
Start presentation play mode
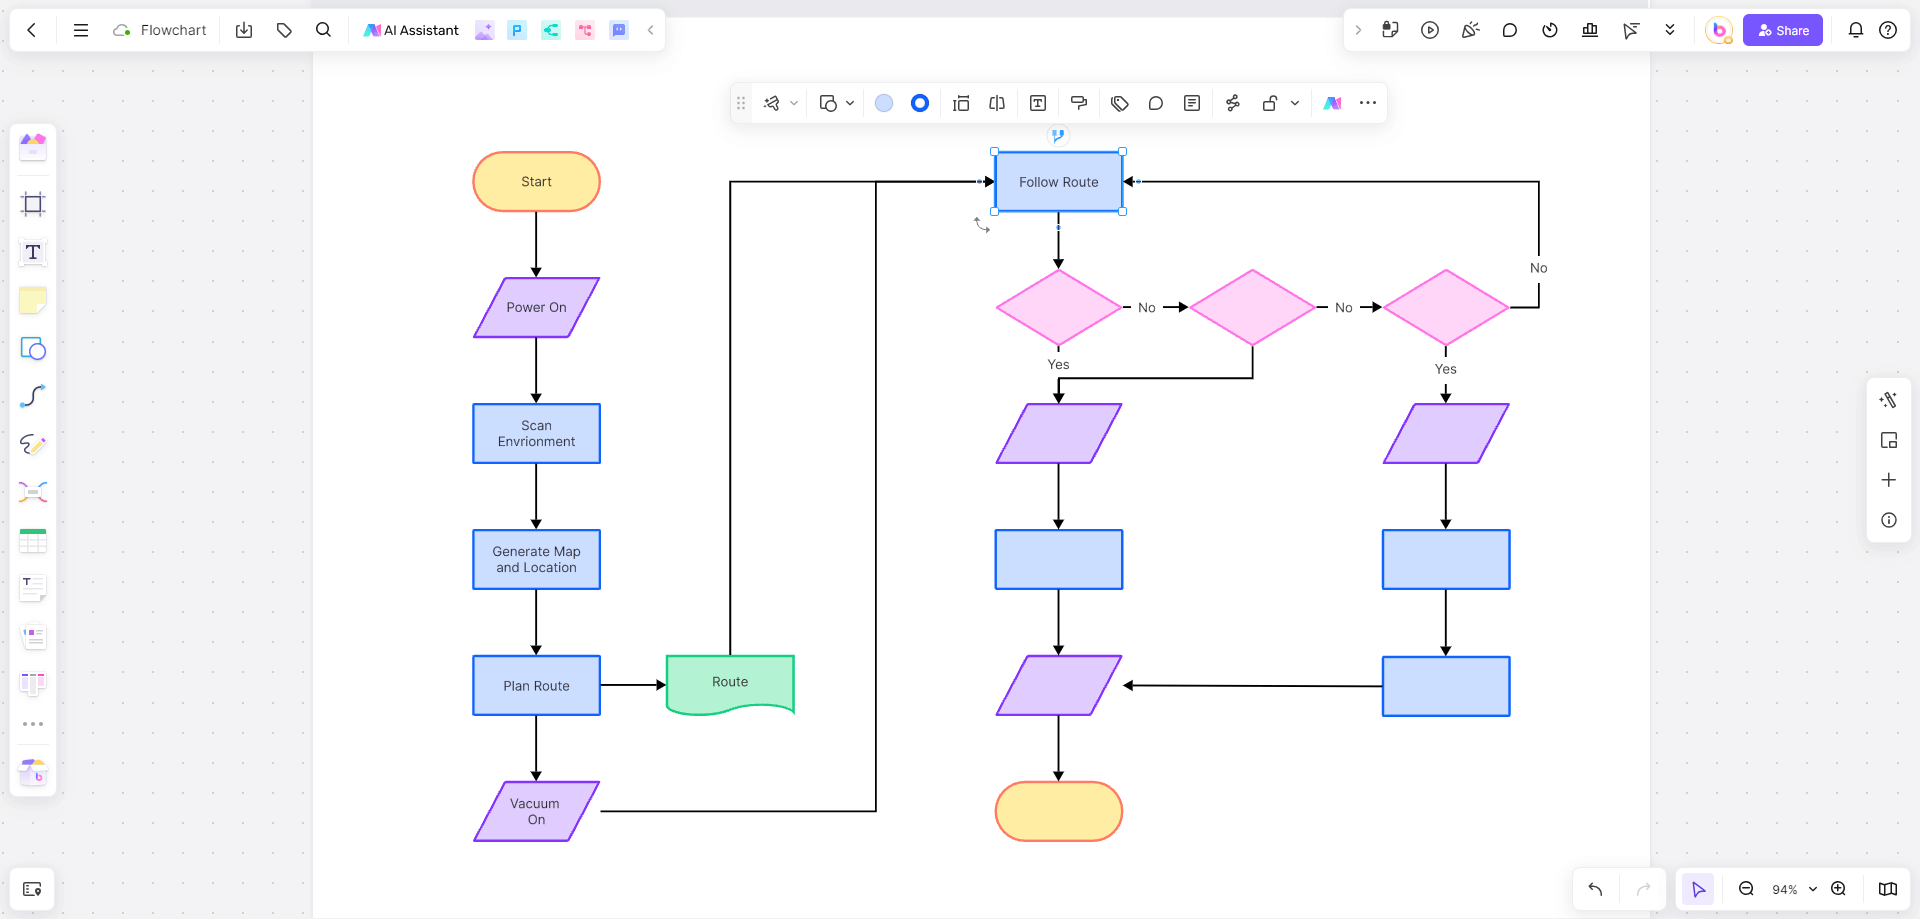click(1430, 30)
